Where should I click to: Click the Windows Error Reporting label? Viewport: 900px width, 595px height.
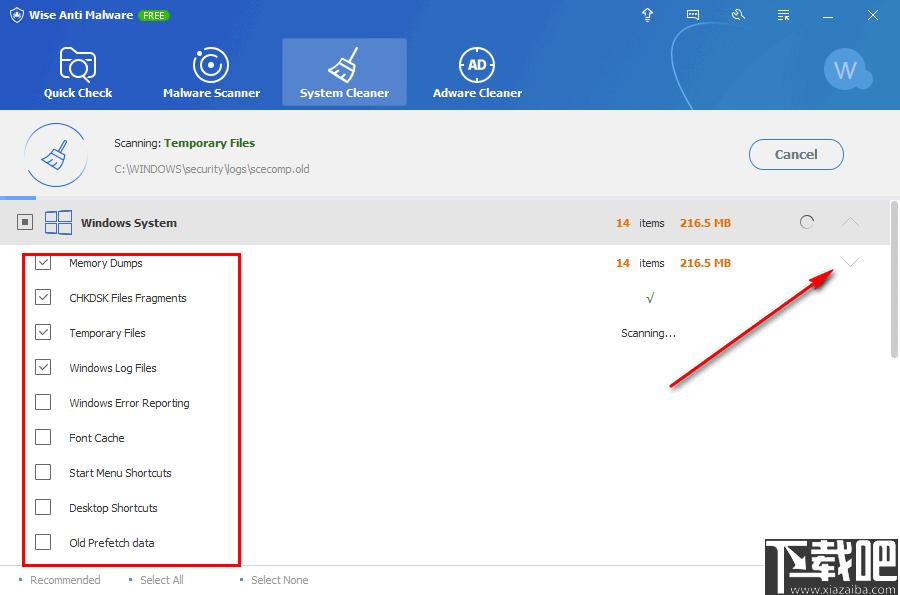(x=129, y=403)
